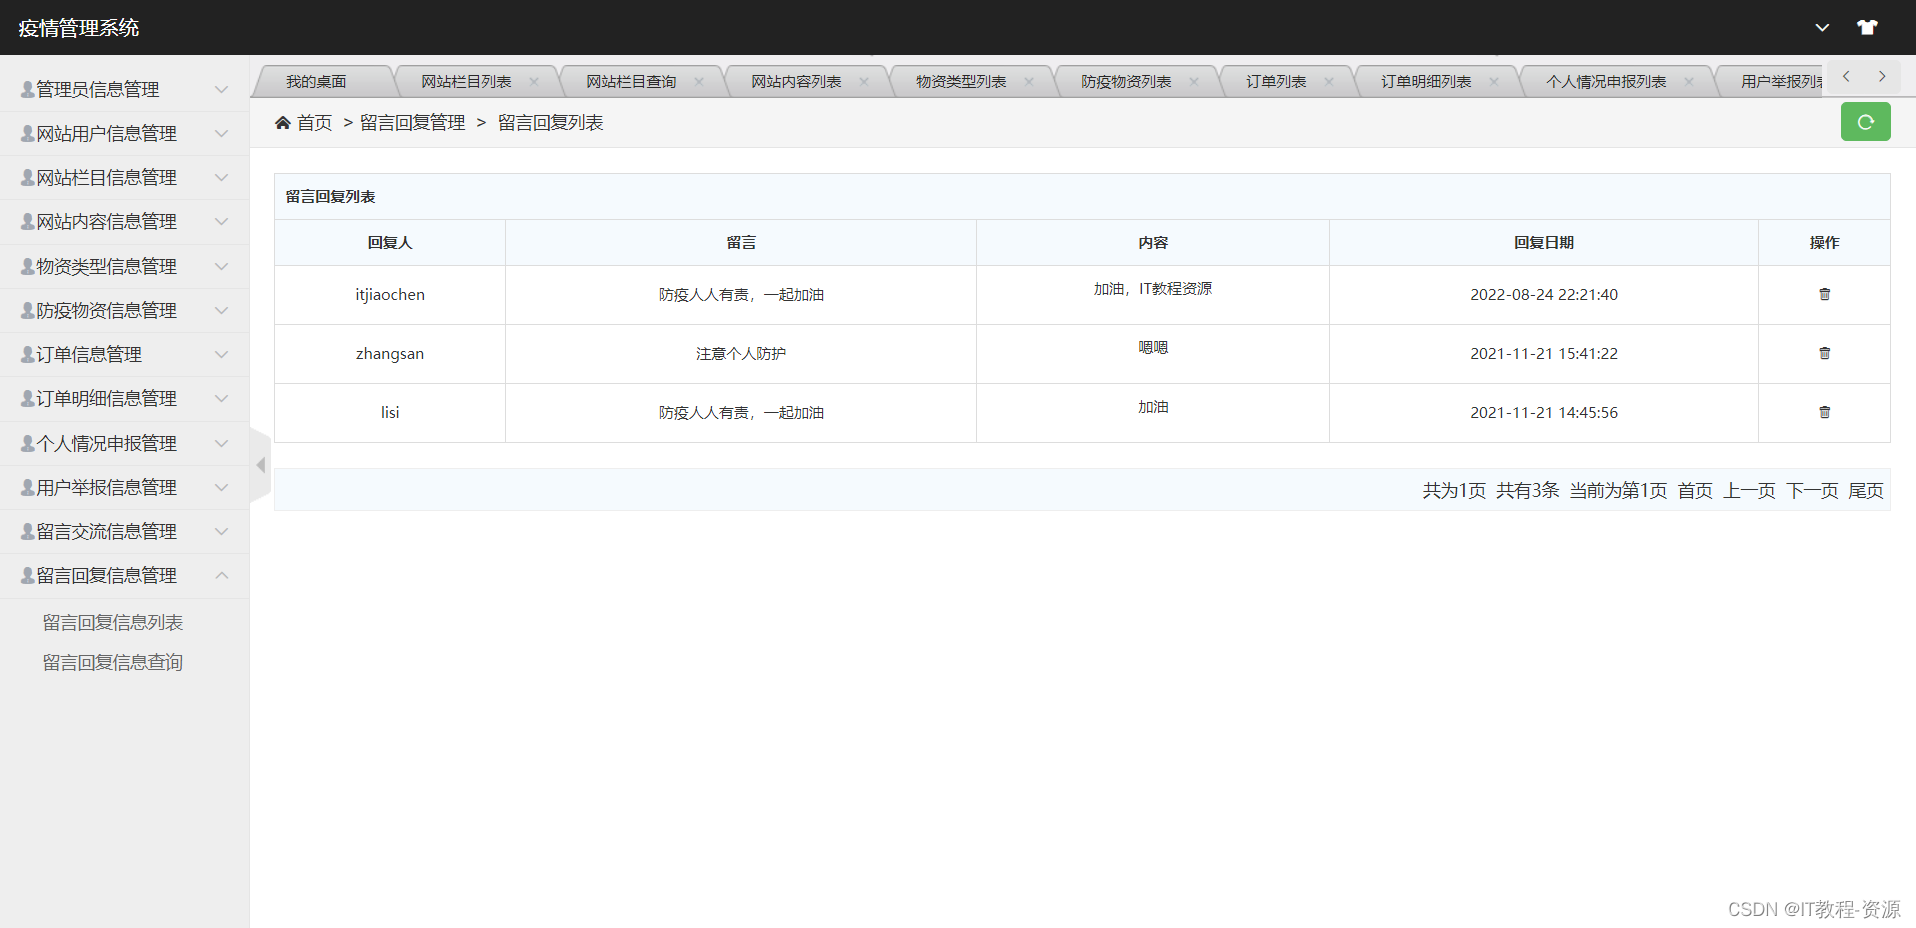Open the skin theme shirt icon
The image size is (1916, 928).
coord(1867,27)
